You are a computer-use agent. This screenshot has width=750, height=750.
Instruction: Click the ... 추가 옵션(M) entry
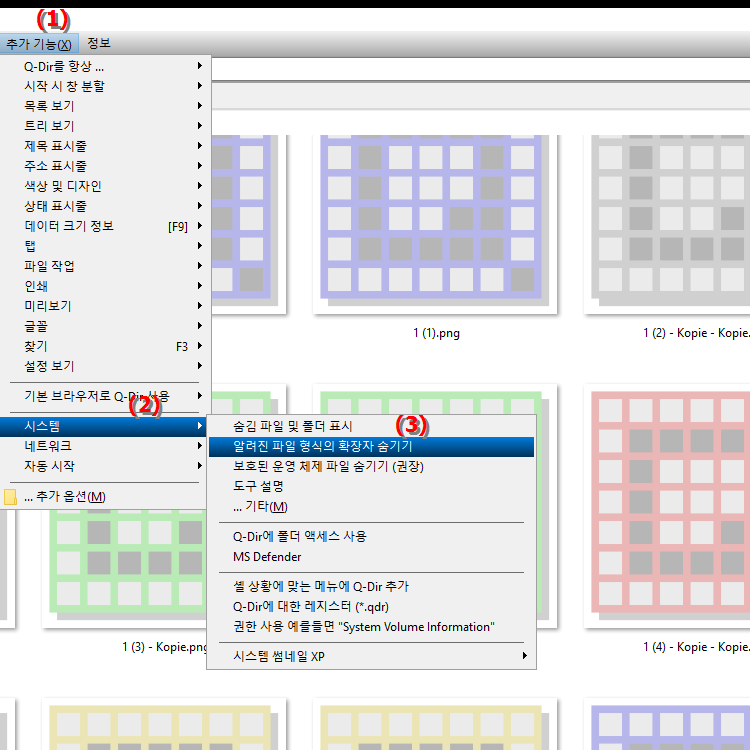(x=103, y=497)
